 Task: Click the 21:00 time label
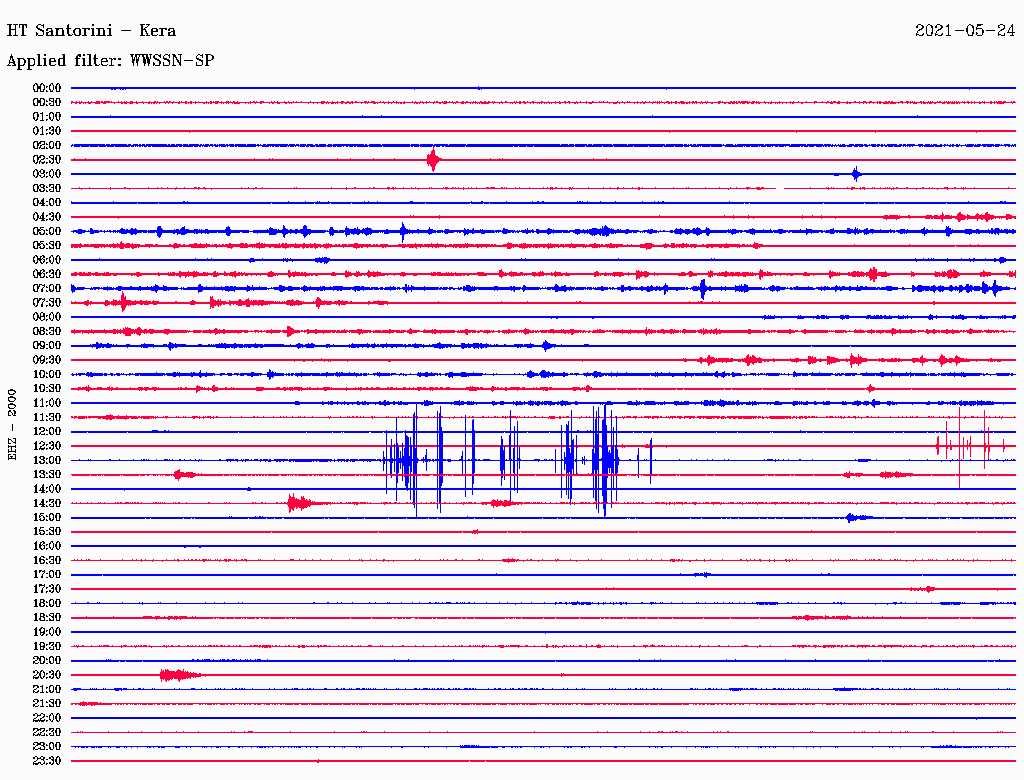click(x=47, y=690)
